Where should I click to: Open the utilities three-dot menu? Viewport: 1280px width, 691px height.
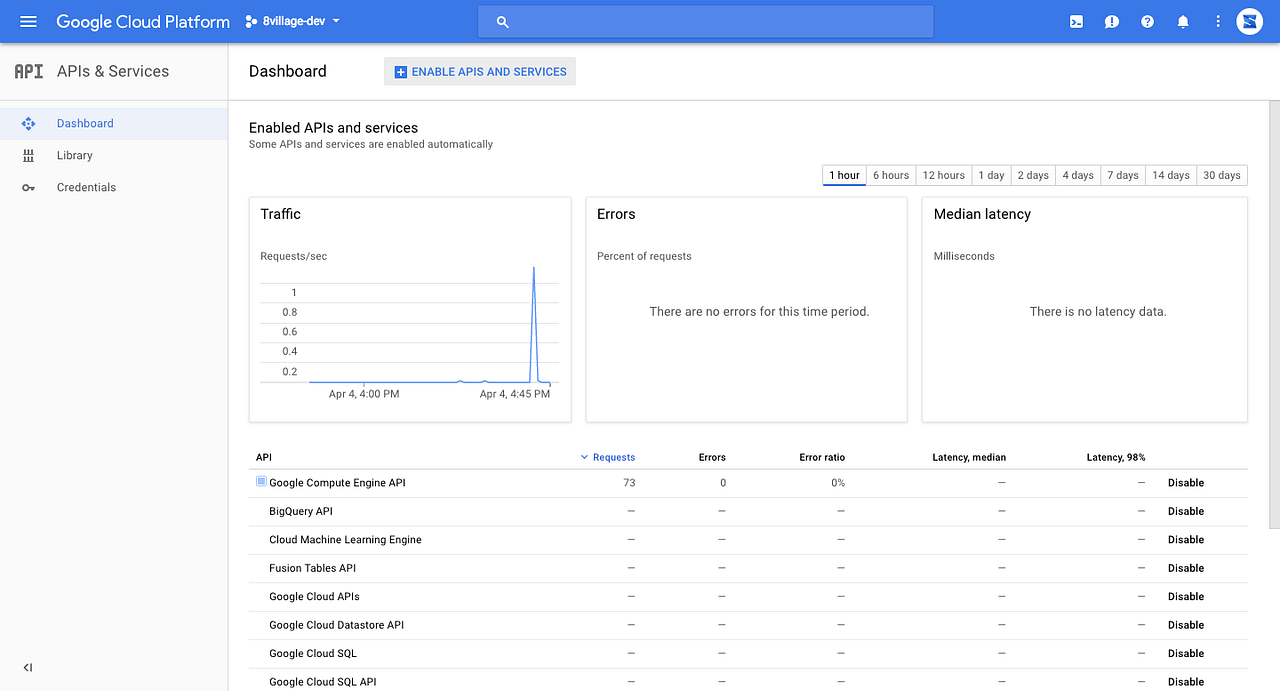1217,21
